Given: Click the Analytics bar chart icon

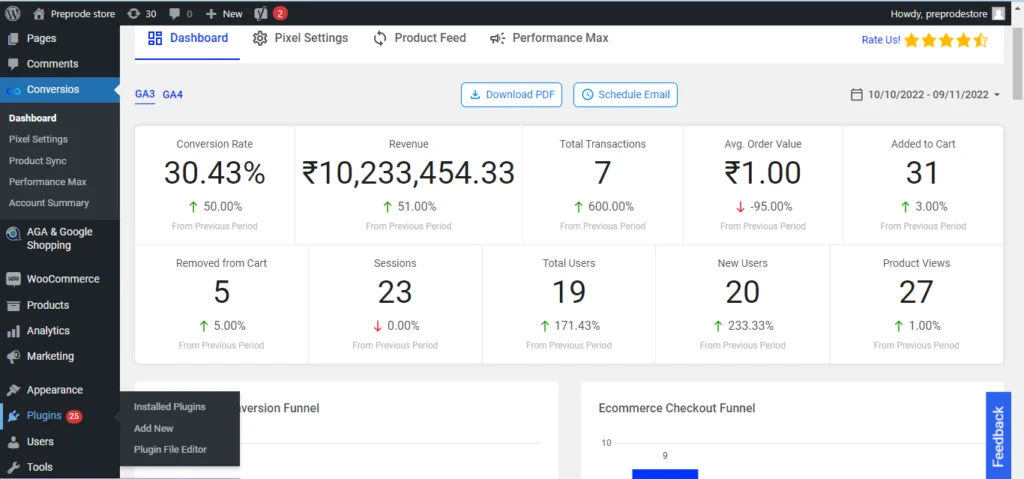Looking at the screenshot, I should 13,331.
